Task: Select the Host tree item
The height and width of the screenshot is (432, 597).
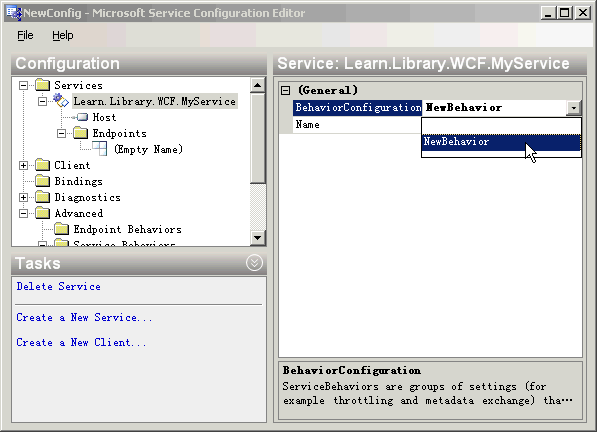Action: [x=104, y=117]
